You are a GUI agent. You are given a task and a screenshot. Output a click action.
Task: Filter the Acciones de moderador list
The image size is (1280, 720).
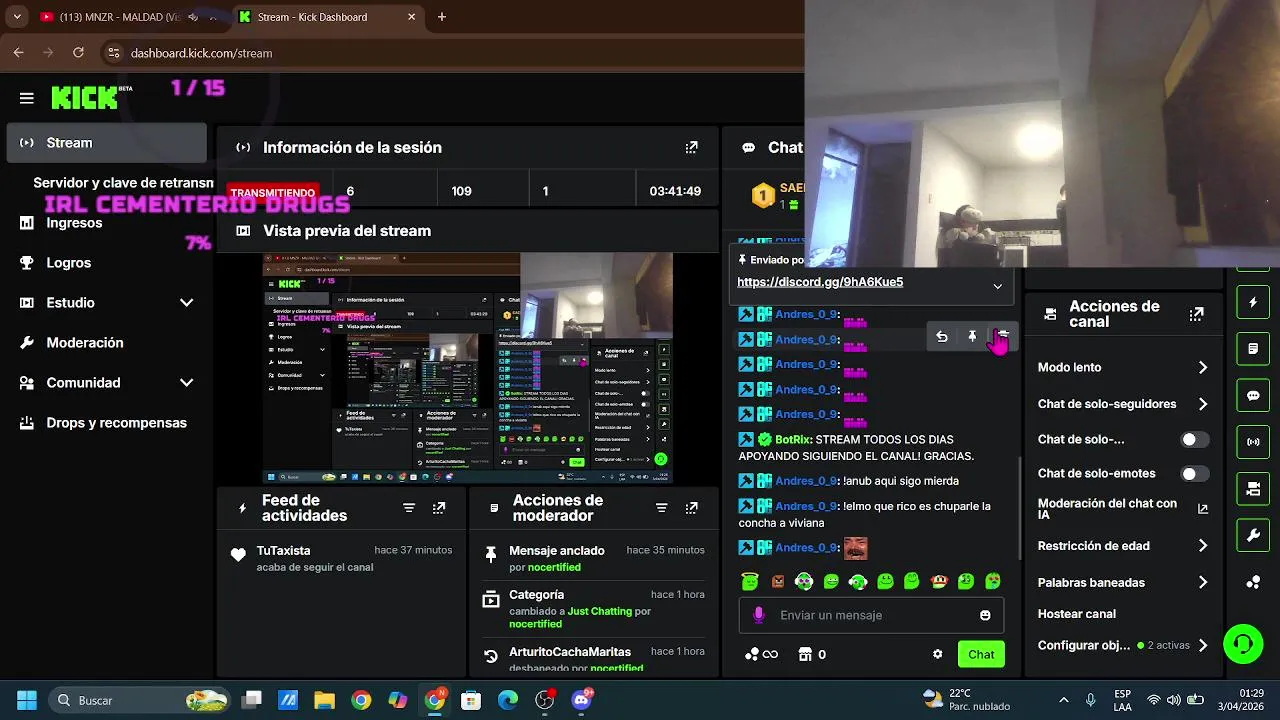pyautogui.click(x=661, y=508)
